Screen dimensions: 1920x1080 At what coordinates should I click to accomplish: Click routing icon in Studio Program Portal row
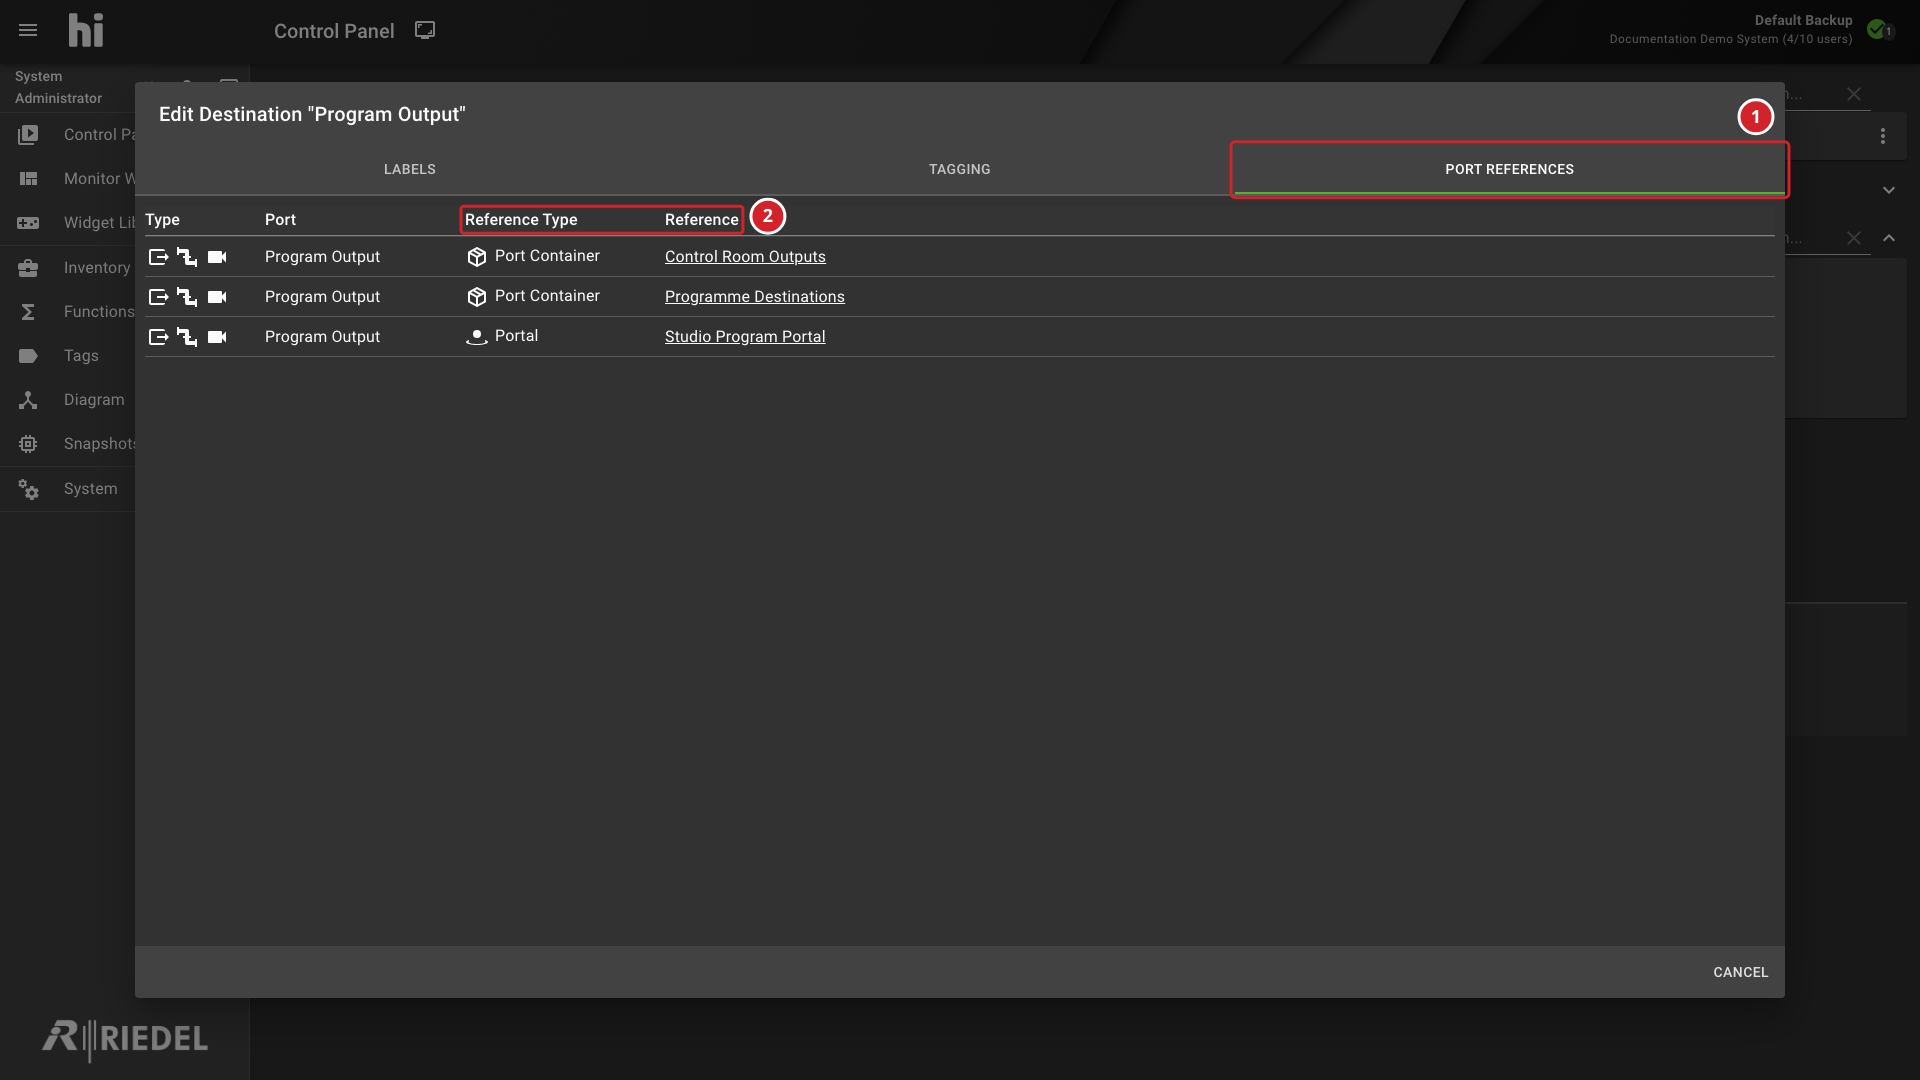coord(187,337)
